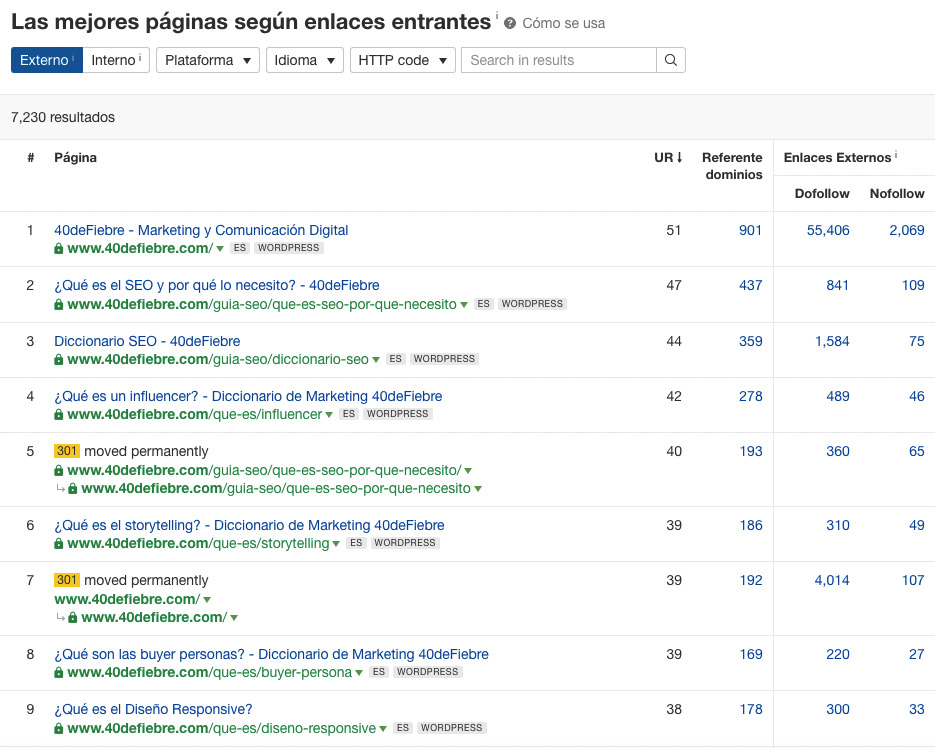The width and height of the screenshot is (935, 748).
Task: View 55,406 dofollow links
Action: pos(828,230)
